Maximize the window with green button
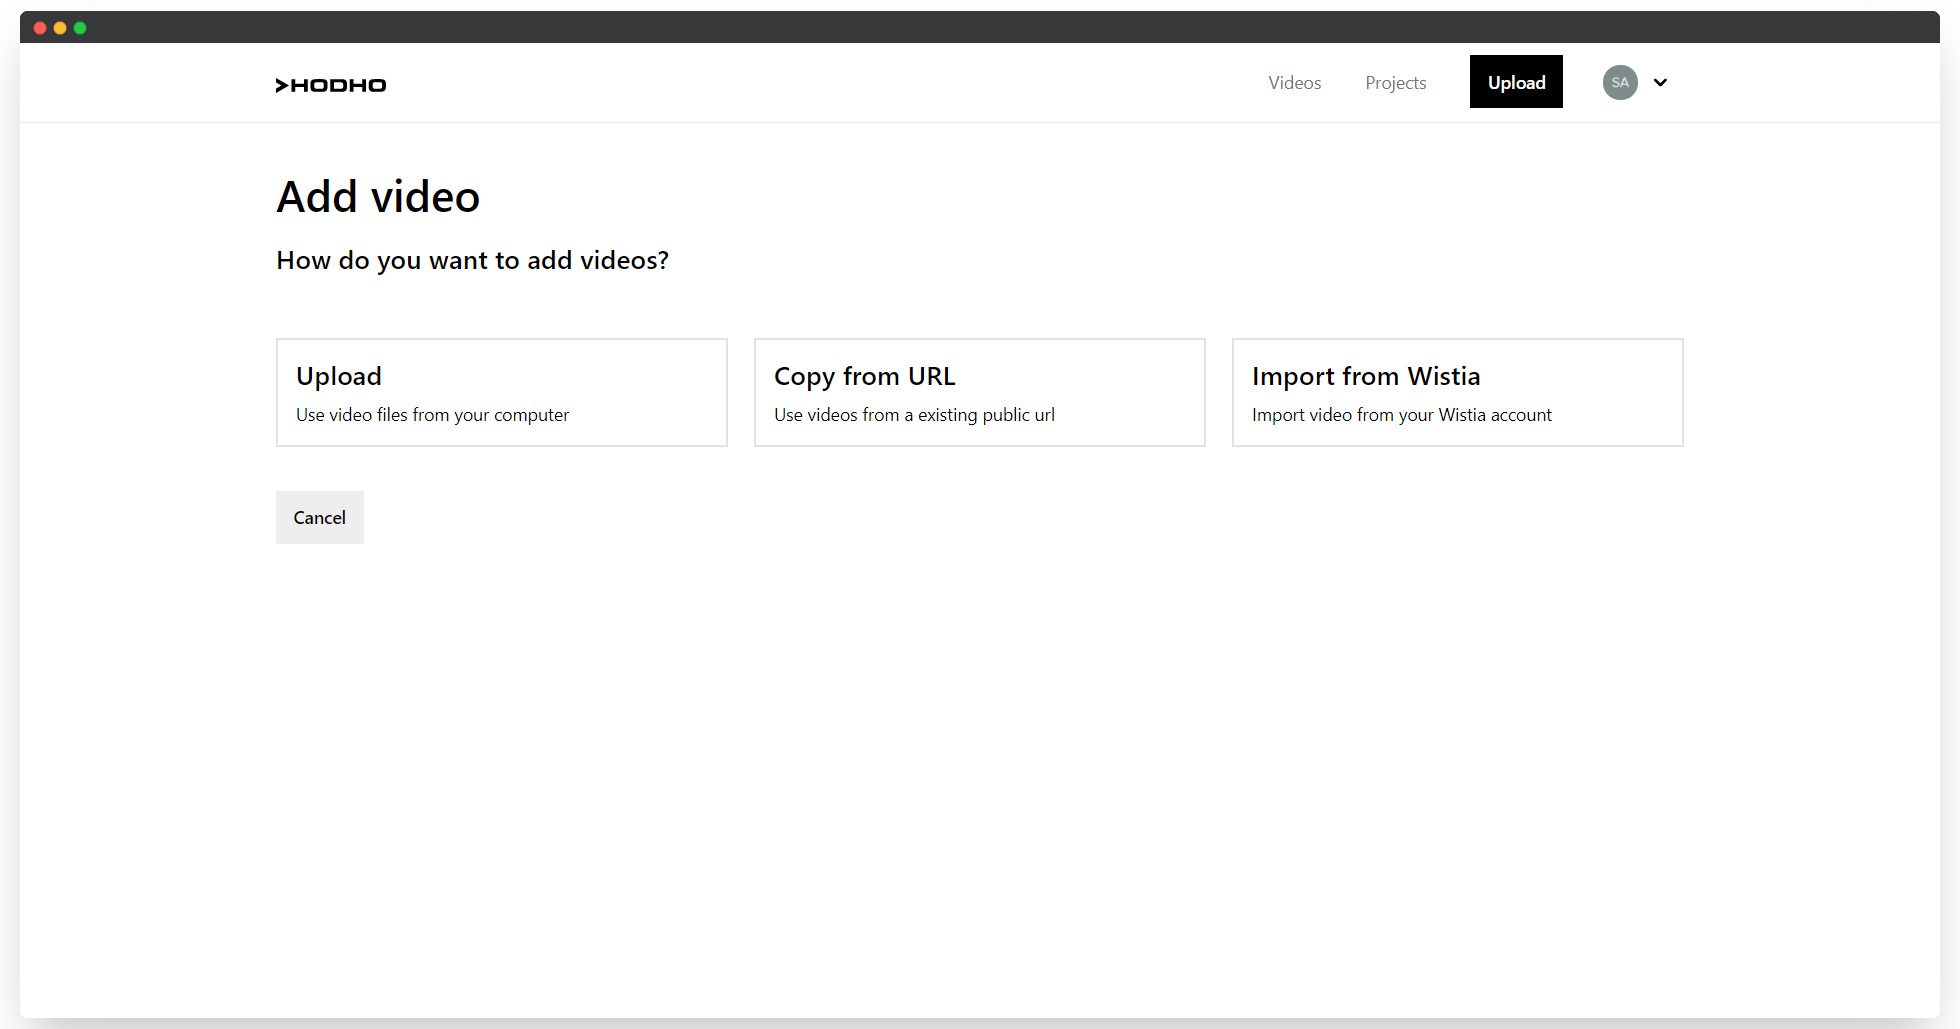Image resolution: width=1960 pixels, height=1029 pixels. 80,28
